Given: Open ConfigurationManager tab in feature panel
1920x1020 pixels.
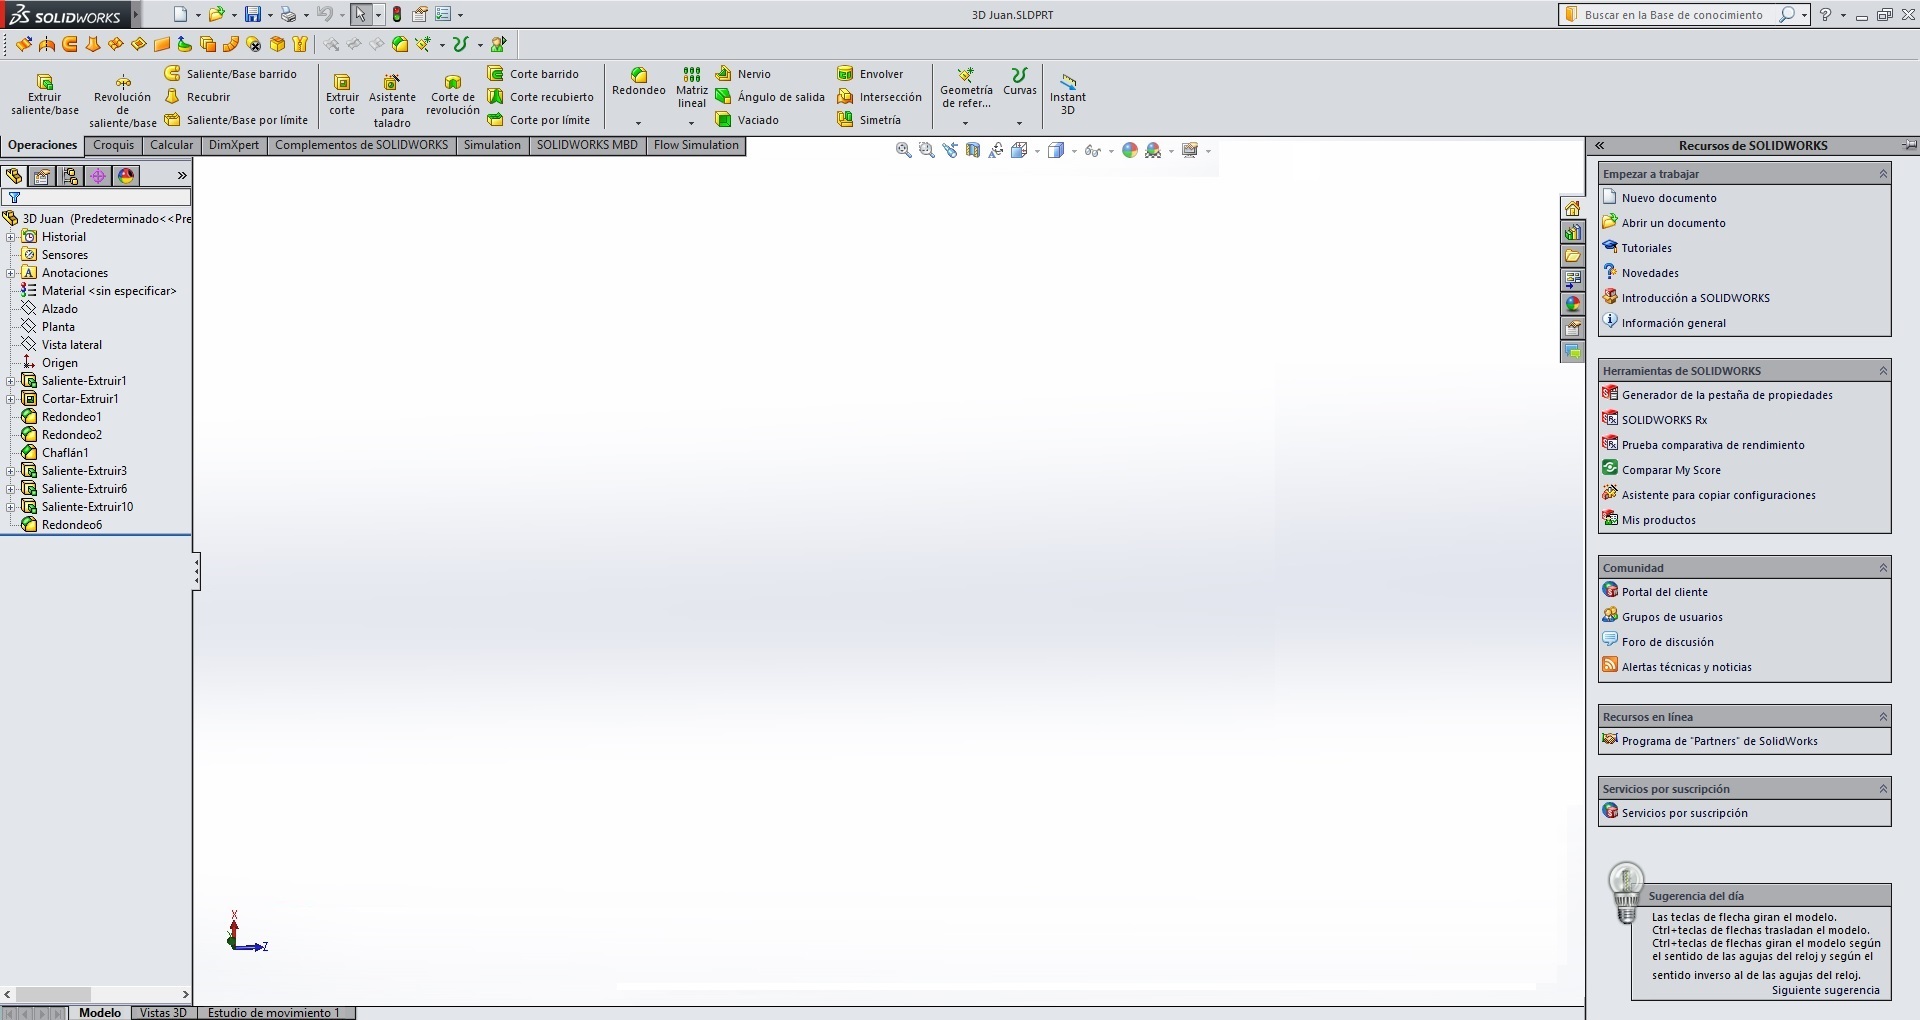Looking at the screenshot, I should [x=70, y=176].
